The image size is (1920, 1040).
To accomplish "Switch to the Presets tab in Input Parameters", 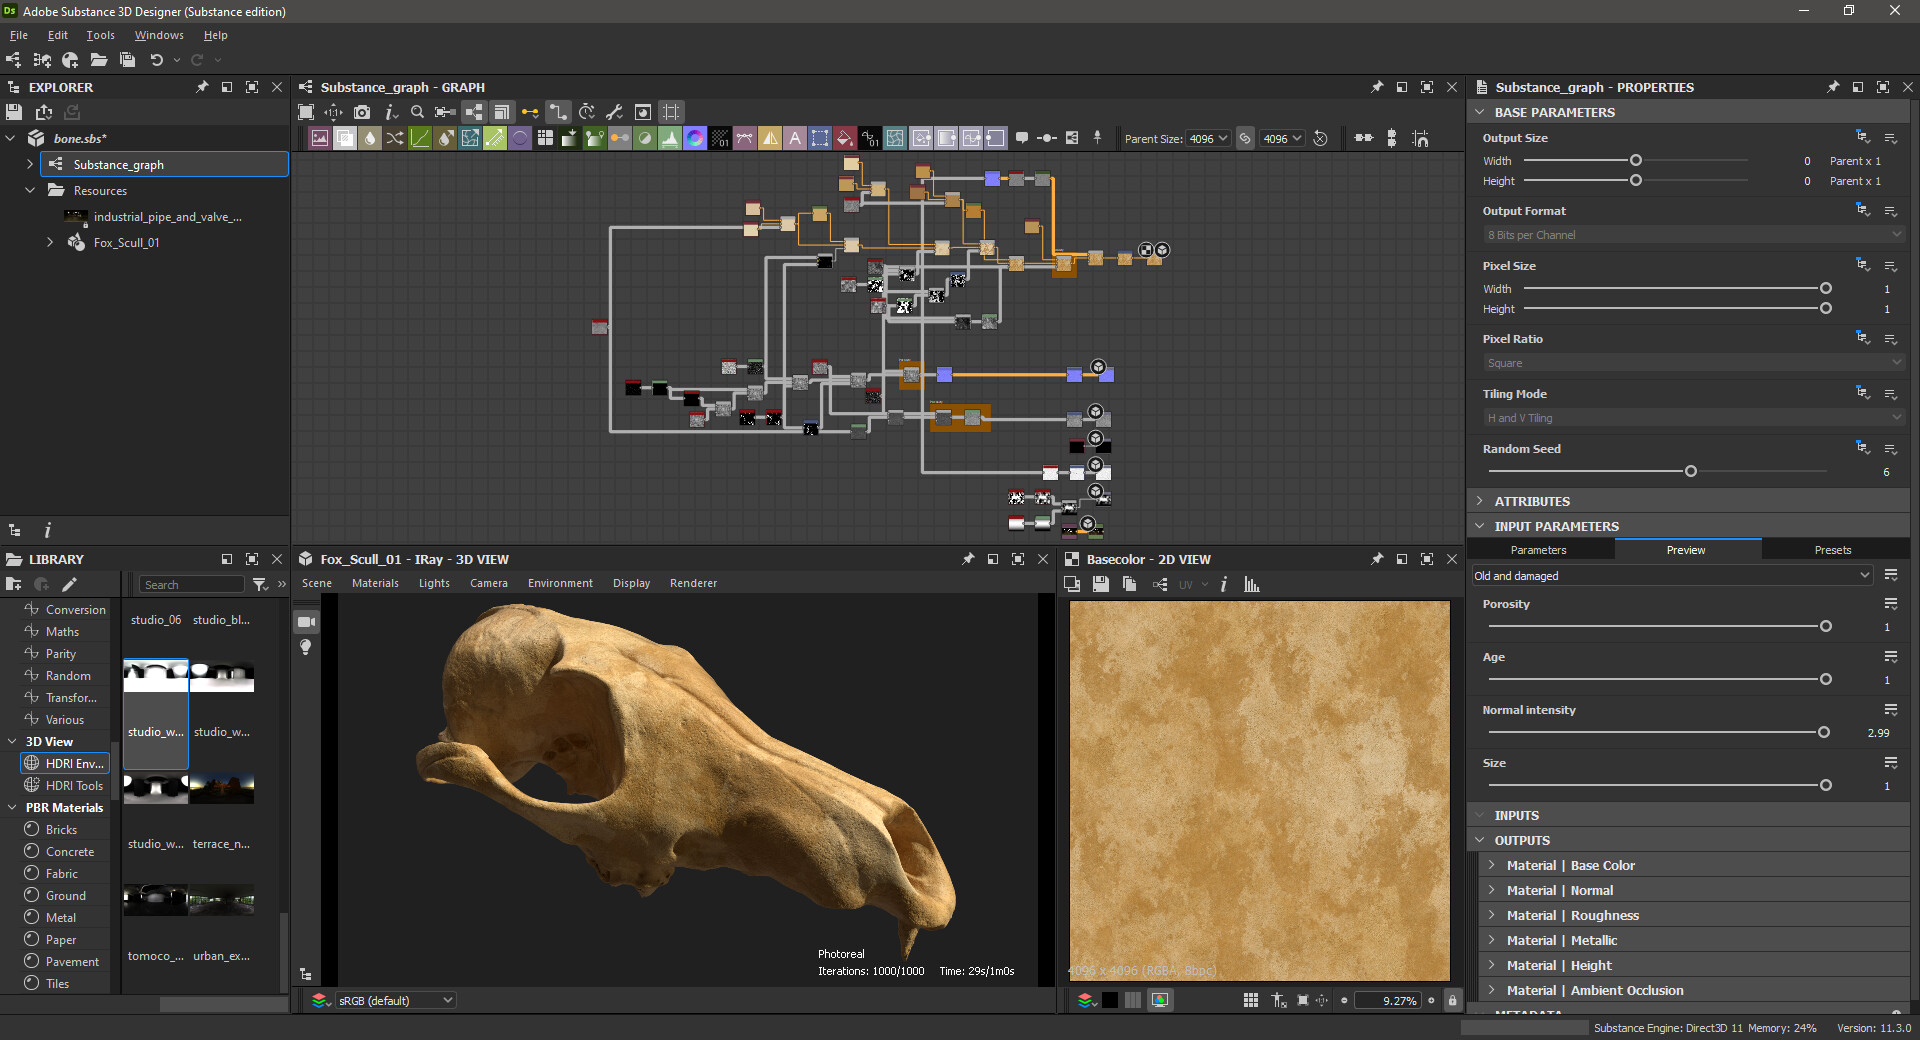I will click(1832, 550).
